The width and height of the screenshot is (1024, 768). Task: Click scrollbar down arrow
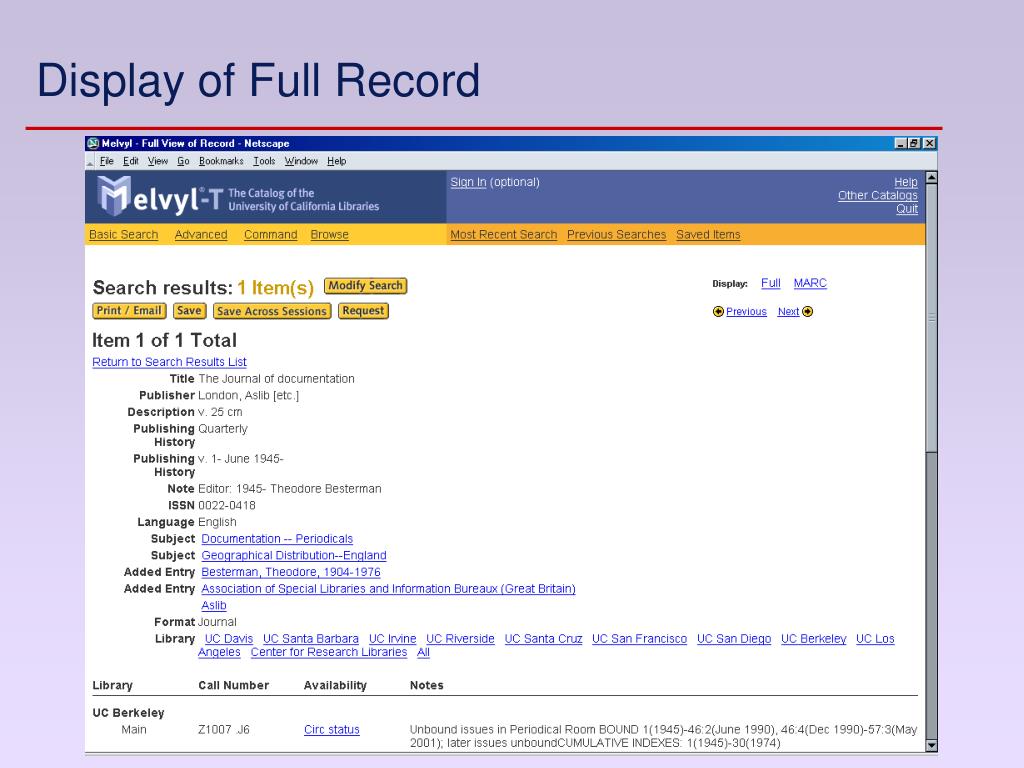coord(932,744)
